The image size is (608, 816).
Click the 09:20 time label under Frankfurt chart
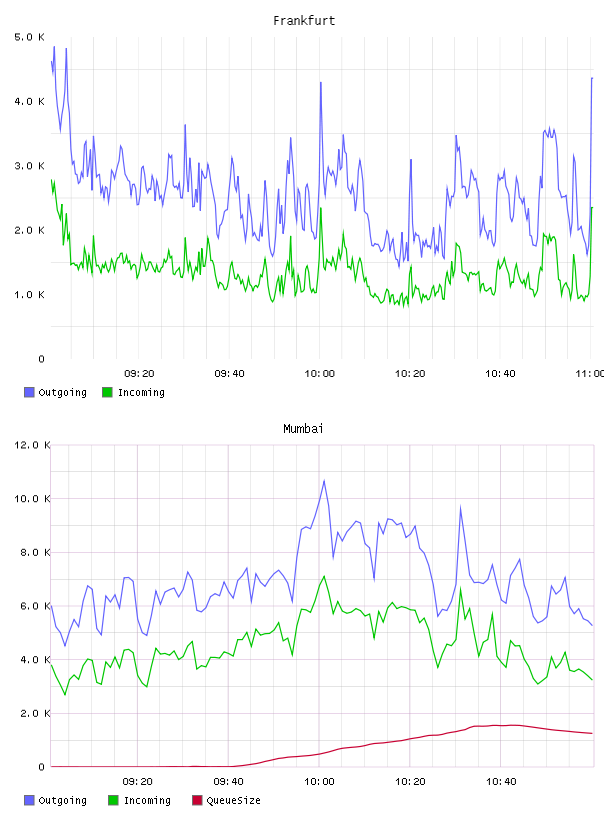(139, 374)
